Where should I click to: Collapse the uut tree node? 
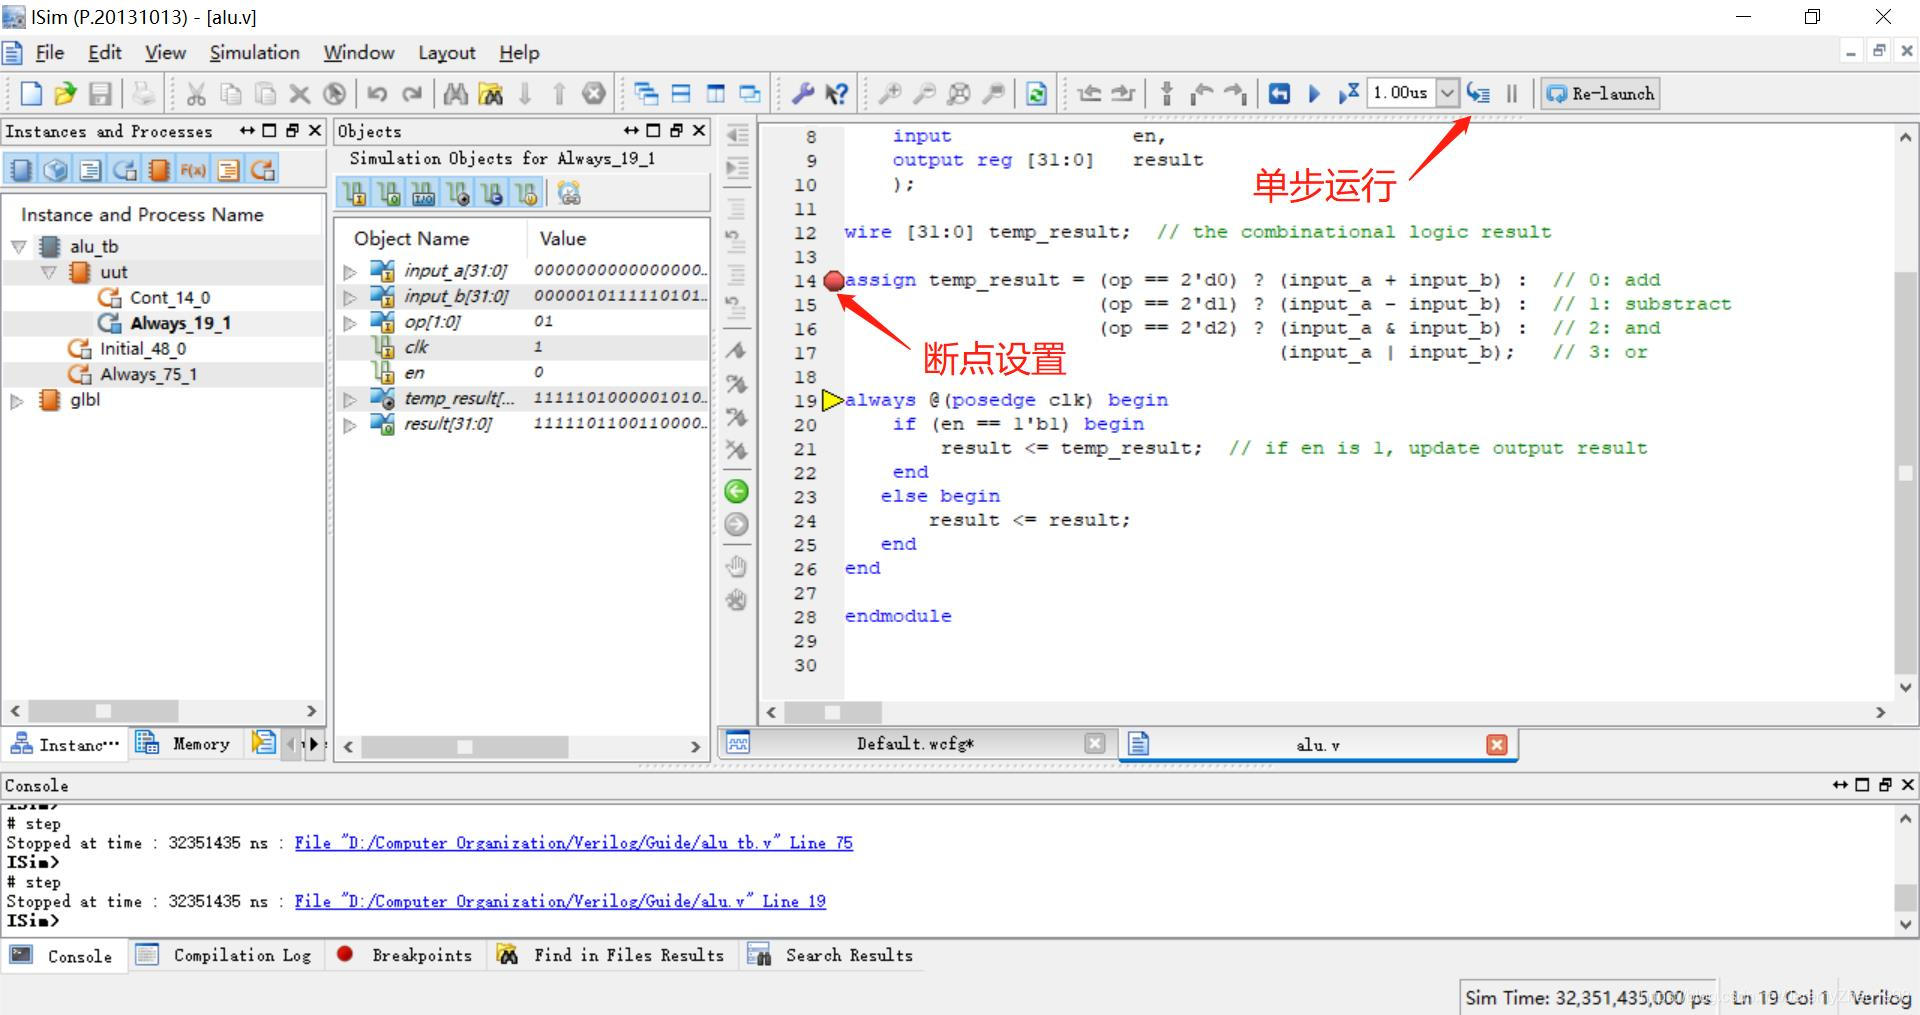click(48, 272)
